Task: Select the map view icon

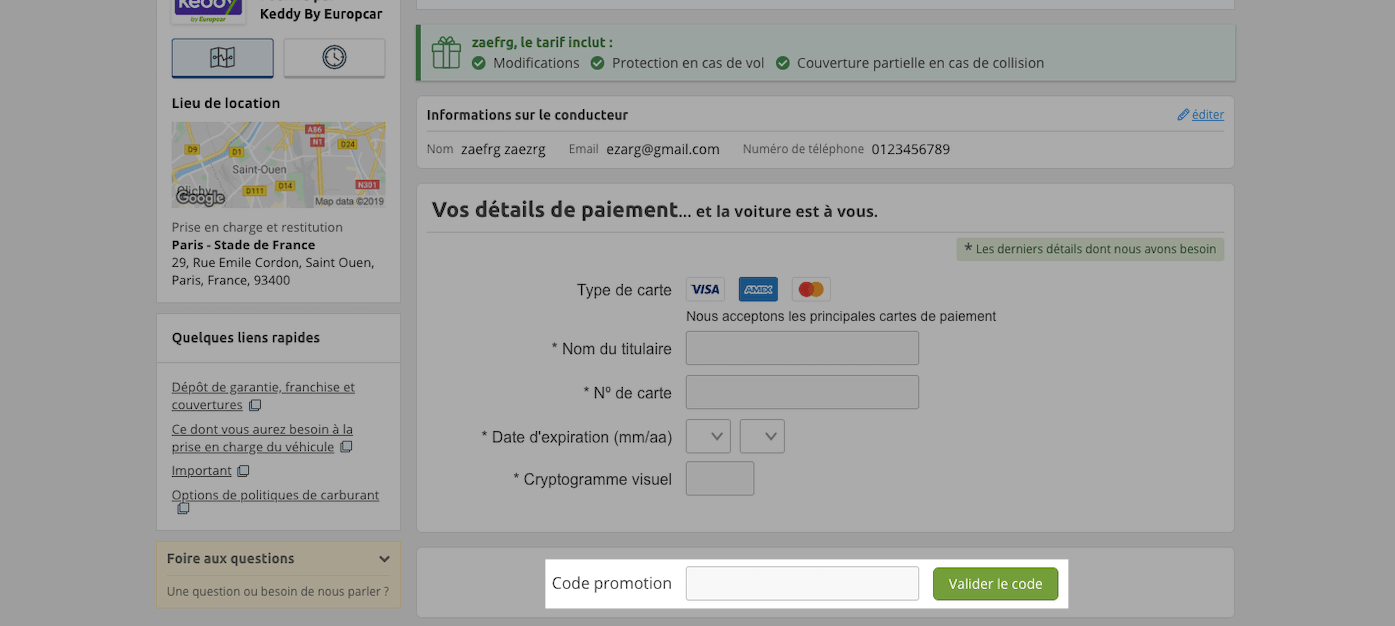Action: coord(222,58)
